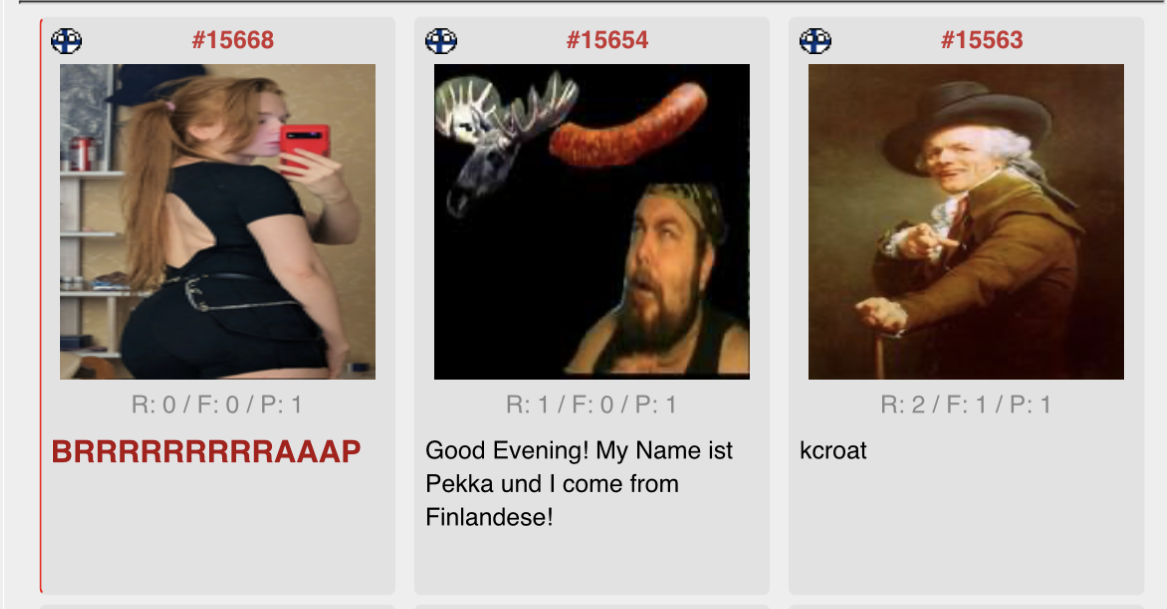Click the black hat in the painting
This screenshot has height=609, width=1167.
(966, 123)
